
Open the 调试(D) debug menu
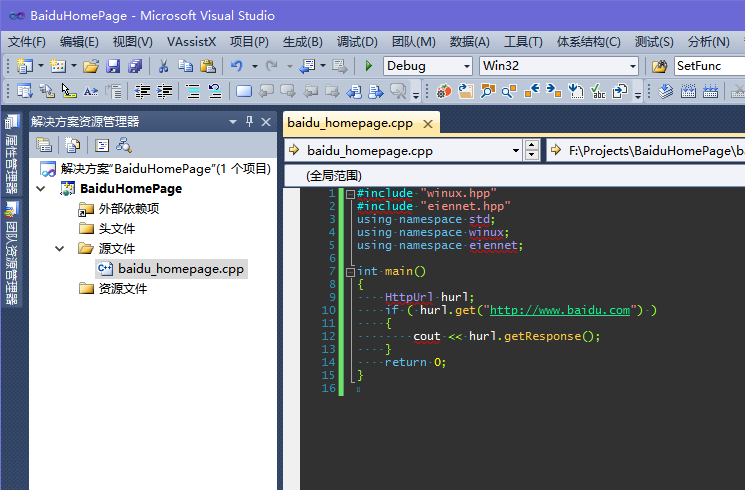point(357,42)
